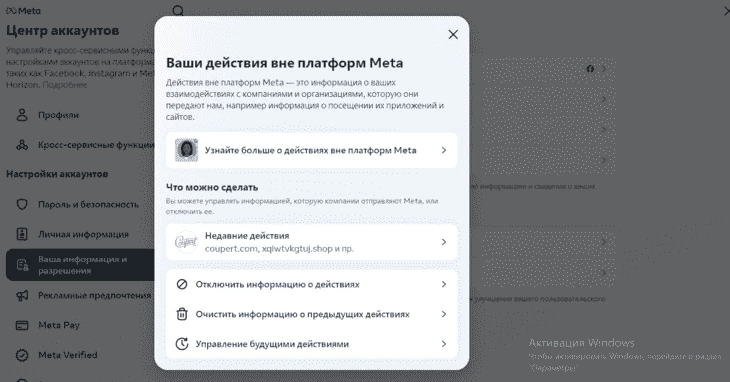Image resolution: width=730 pixels, height=382 pixels.
Task: Click the megaphone icon for ad preferences
Action: (x=22, y=295)
